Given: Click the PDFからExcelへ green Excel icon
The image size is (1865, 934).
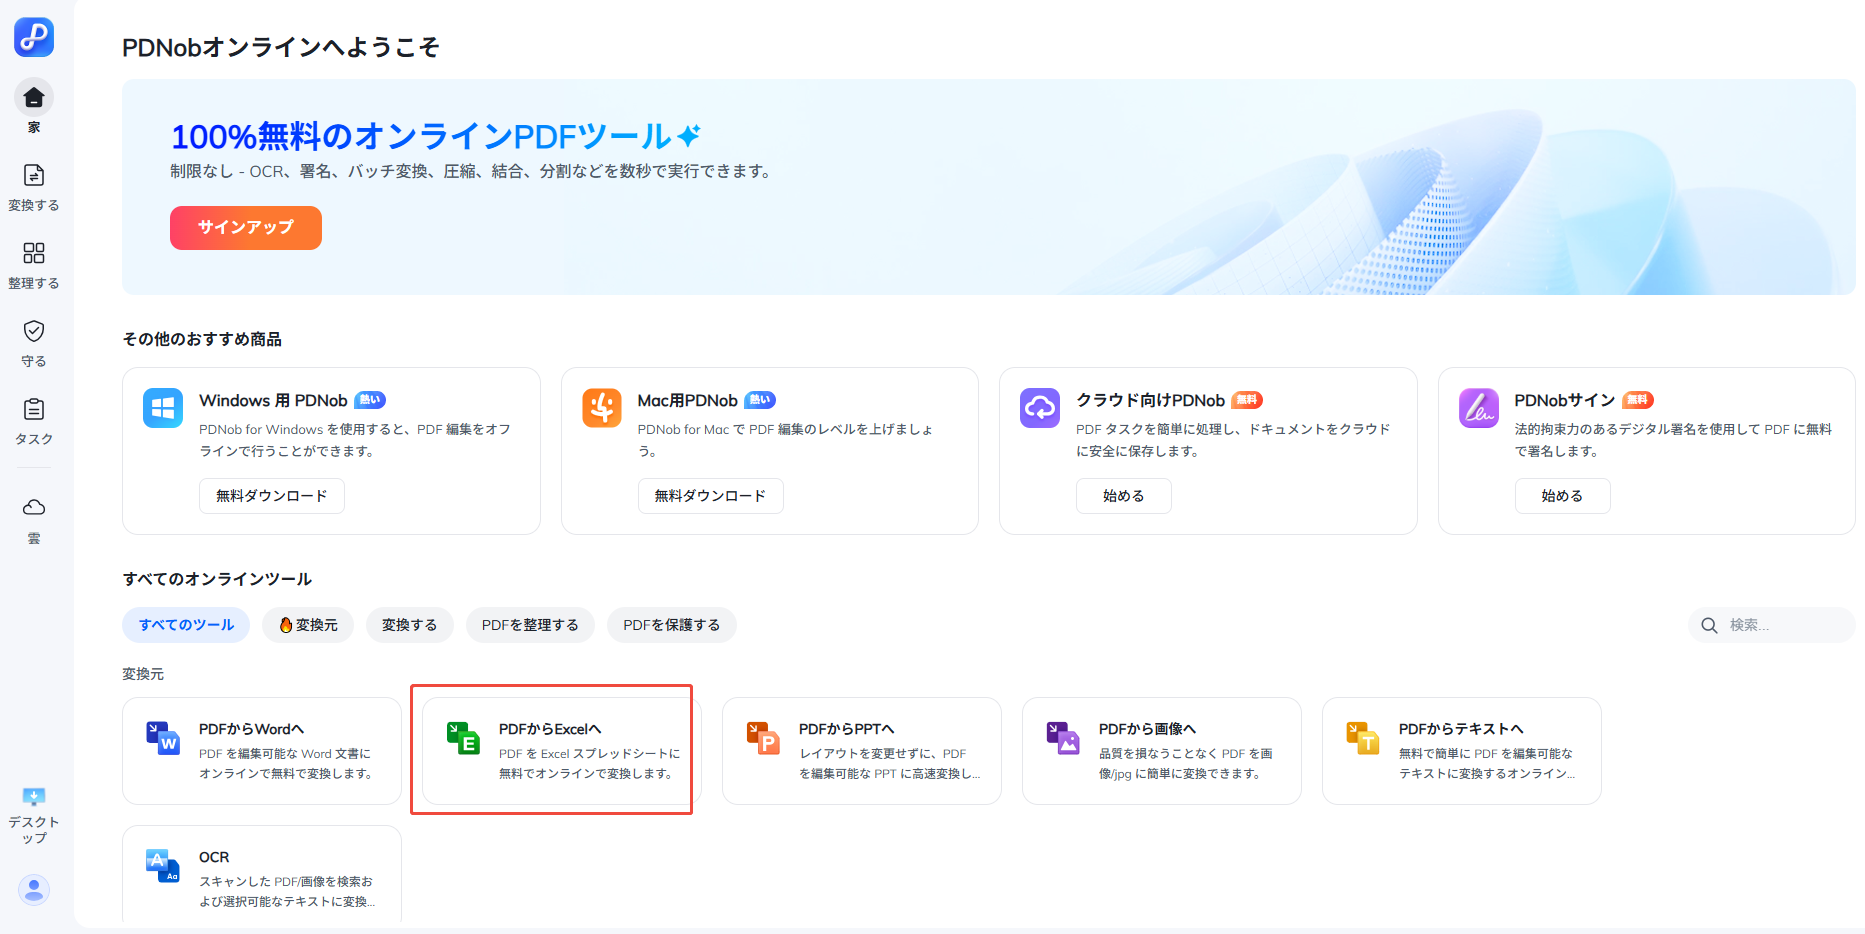Looking at the screenshot, I should [463, 738].
